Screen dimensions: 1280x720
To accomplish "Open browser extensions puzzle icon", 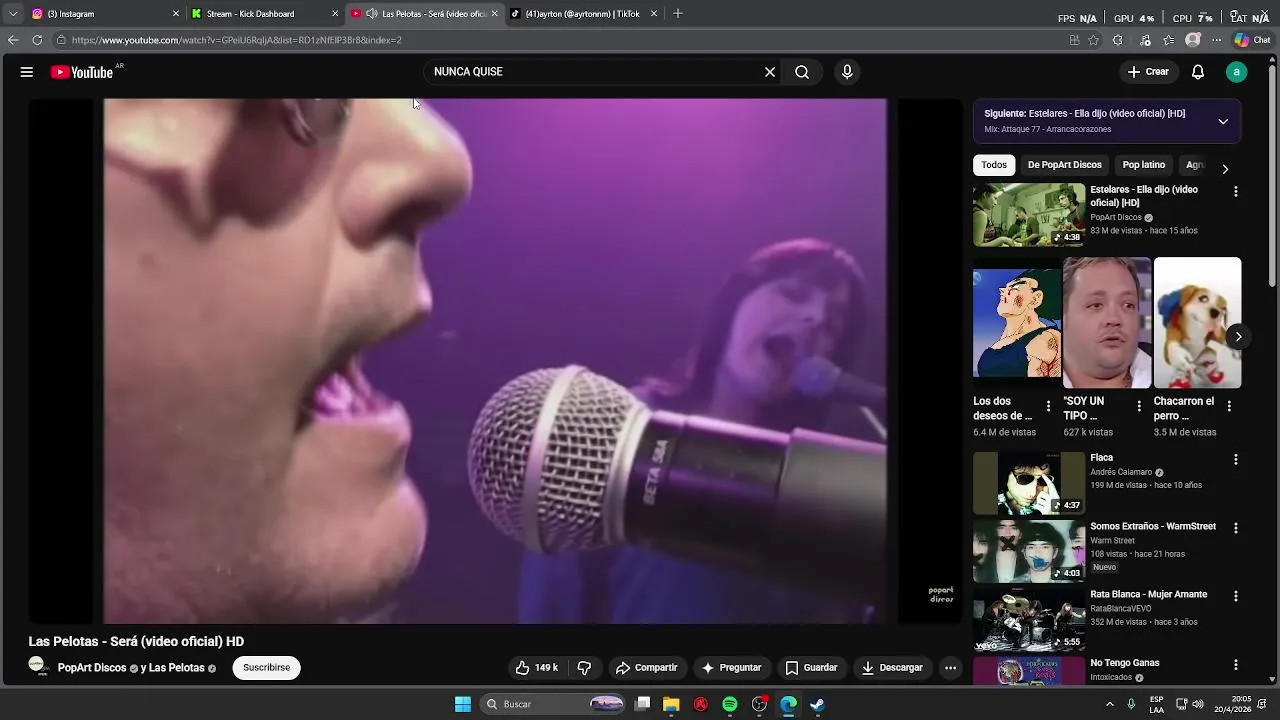I will click(1118, 40).
